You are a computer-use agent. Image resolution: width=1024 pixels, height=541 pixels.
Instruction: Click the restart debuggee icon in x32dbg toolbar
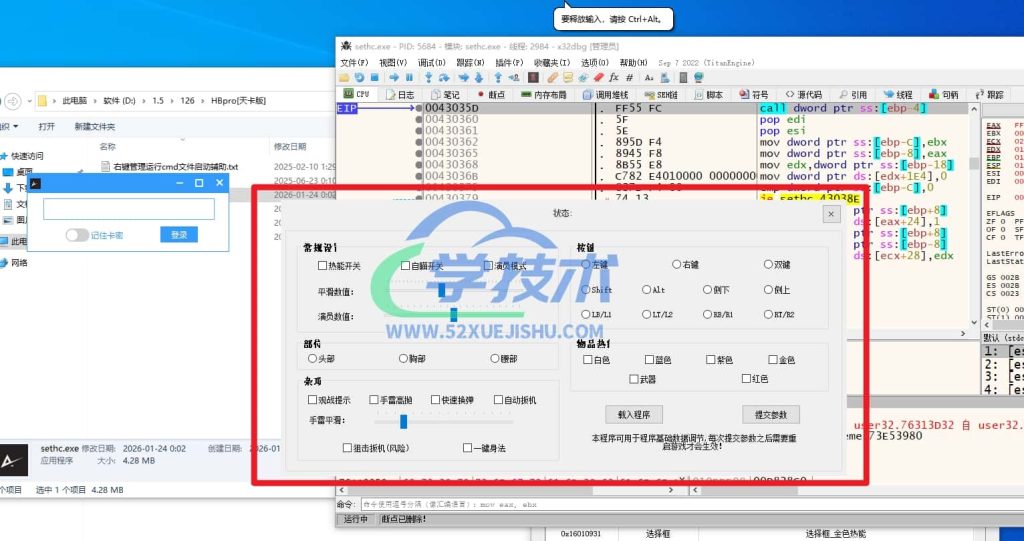pyautogui.click(x=359, y=77)
